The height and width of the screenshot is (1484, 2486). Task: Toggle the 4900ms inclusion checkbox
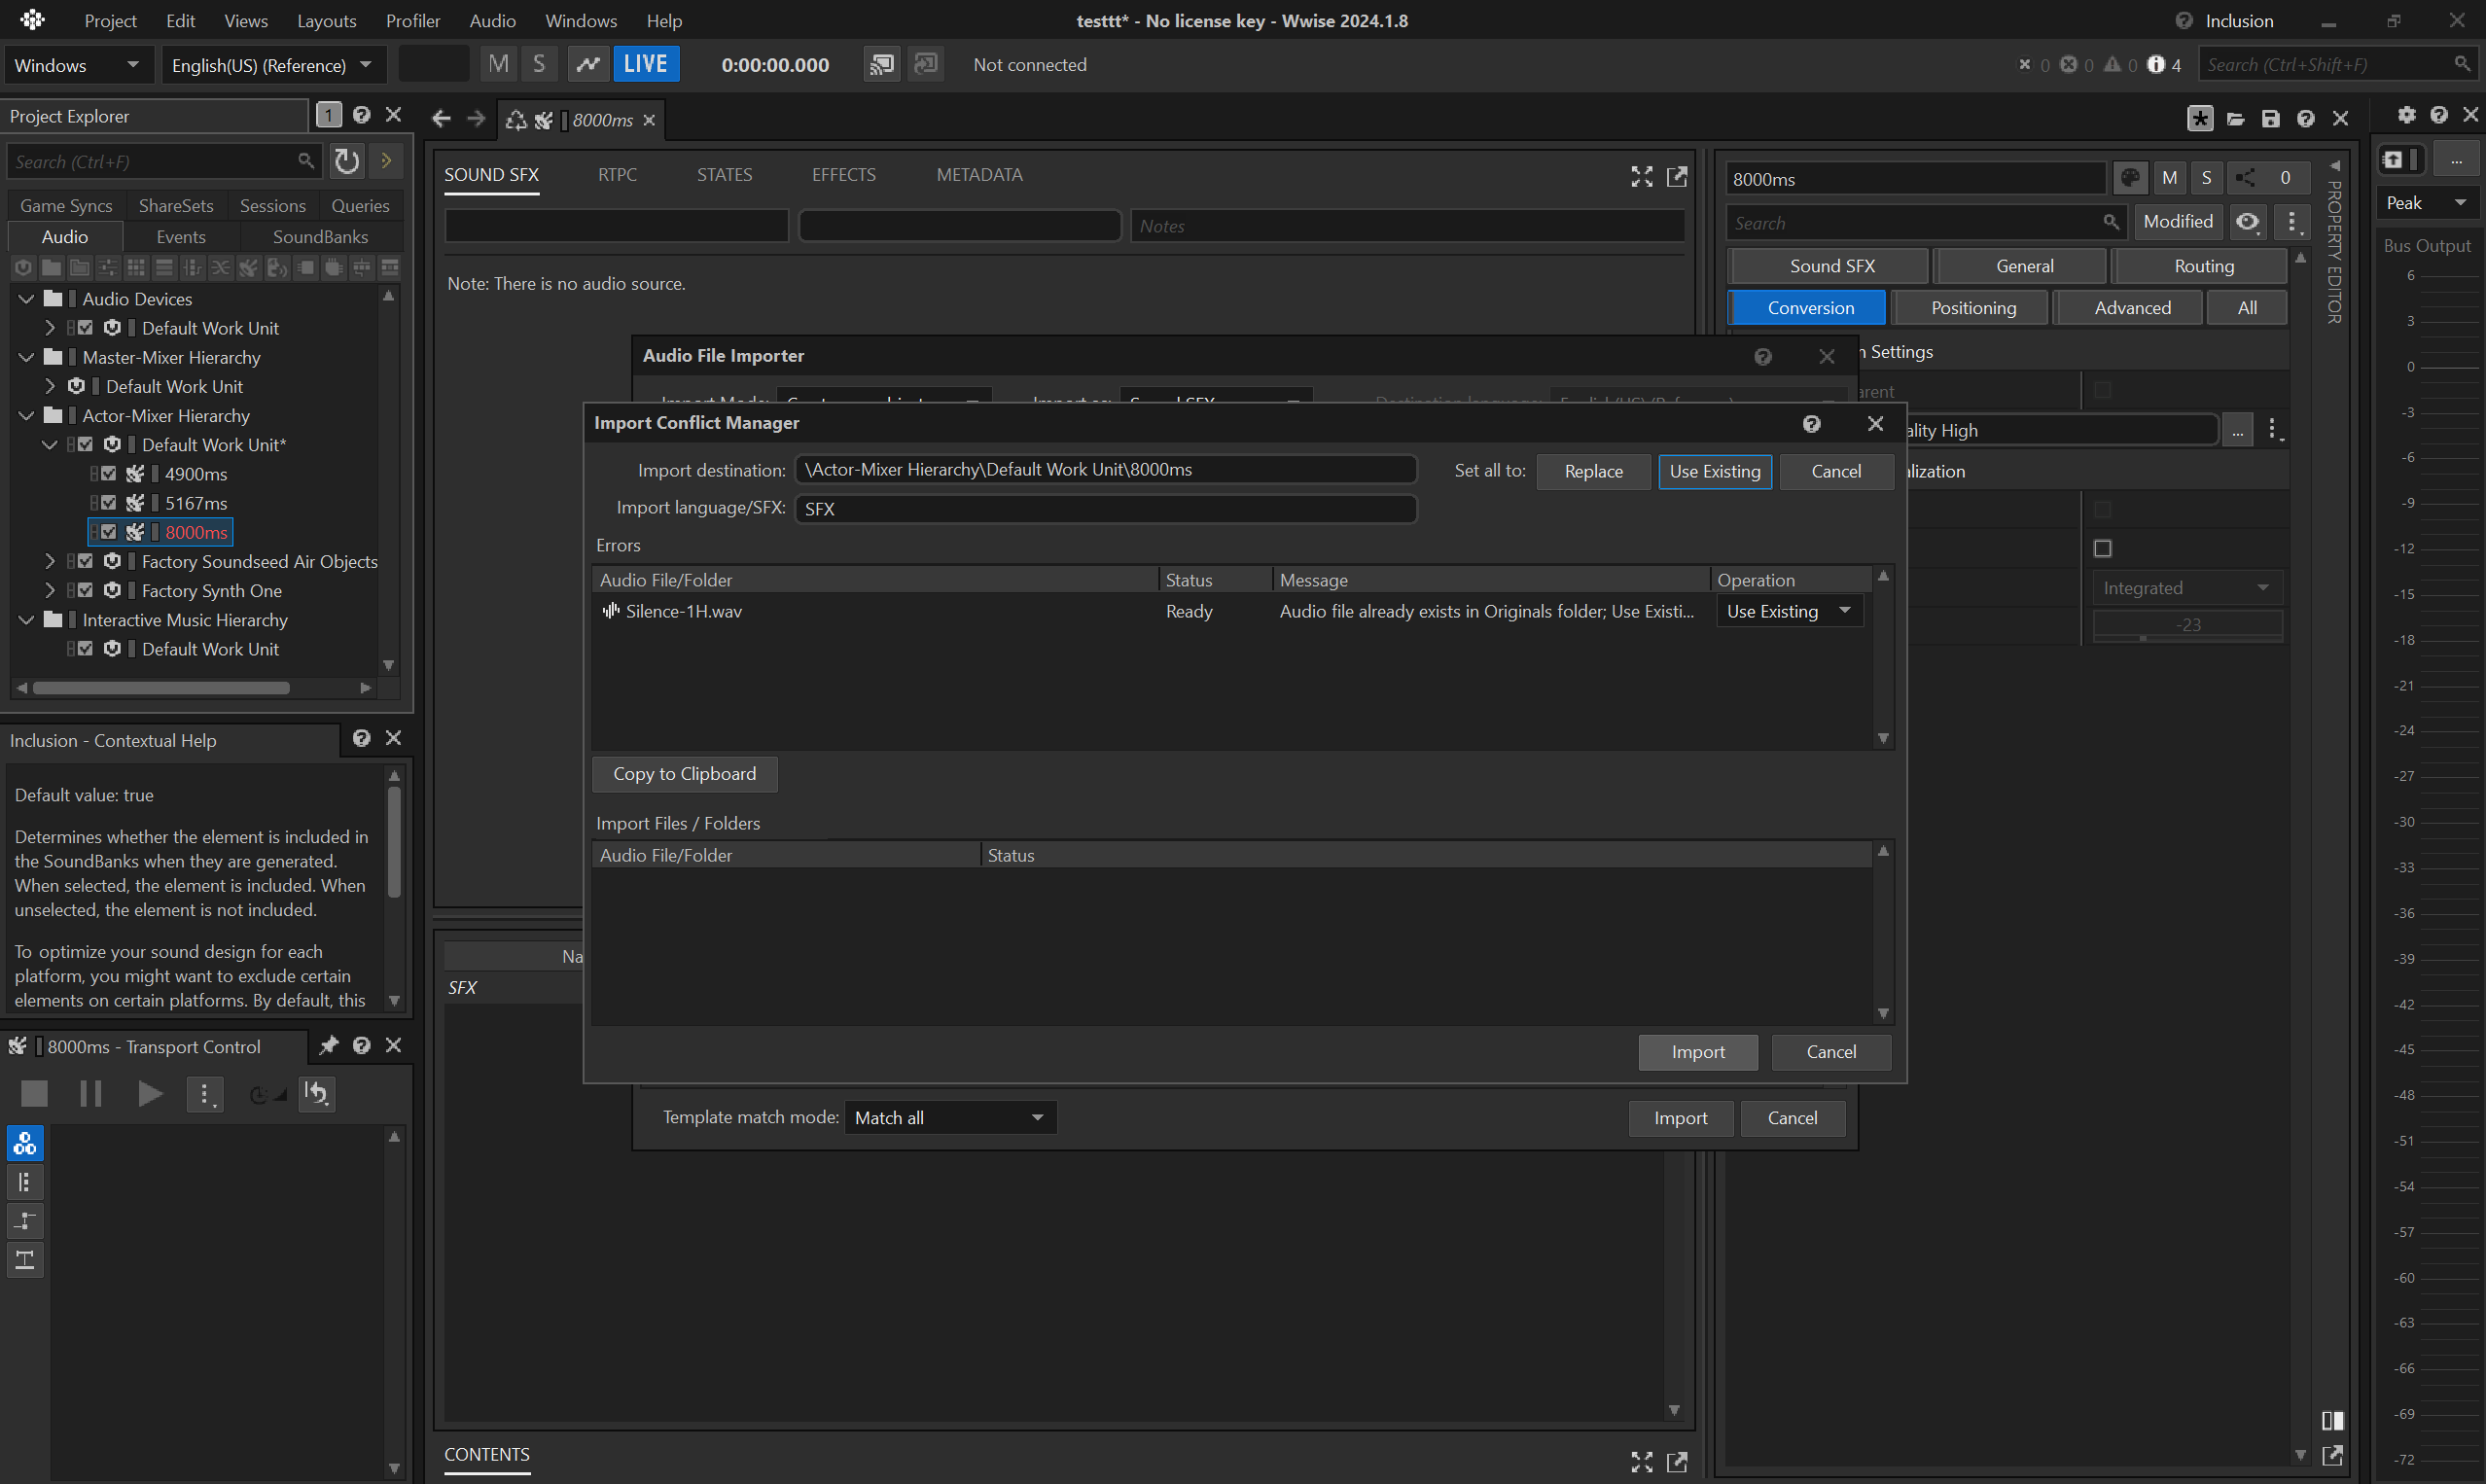pyautogui.click(x=109, y=474)
